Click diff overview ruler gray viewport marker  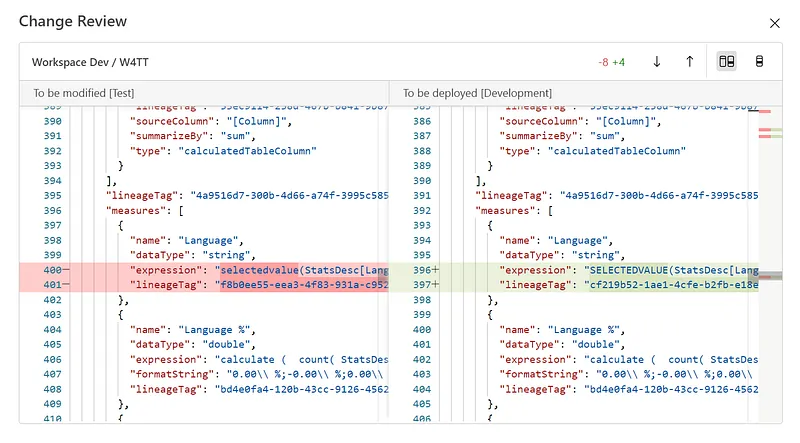point(770,276)
